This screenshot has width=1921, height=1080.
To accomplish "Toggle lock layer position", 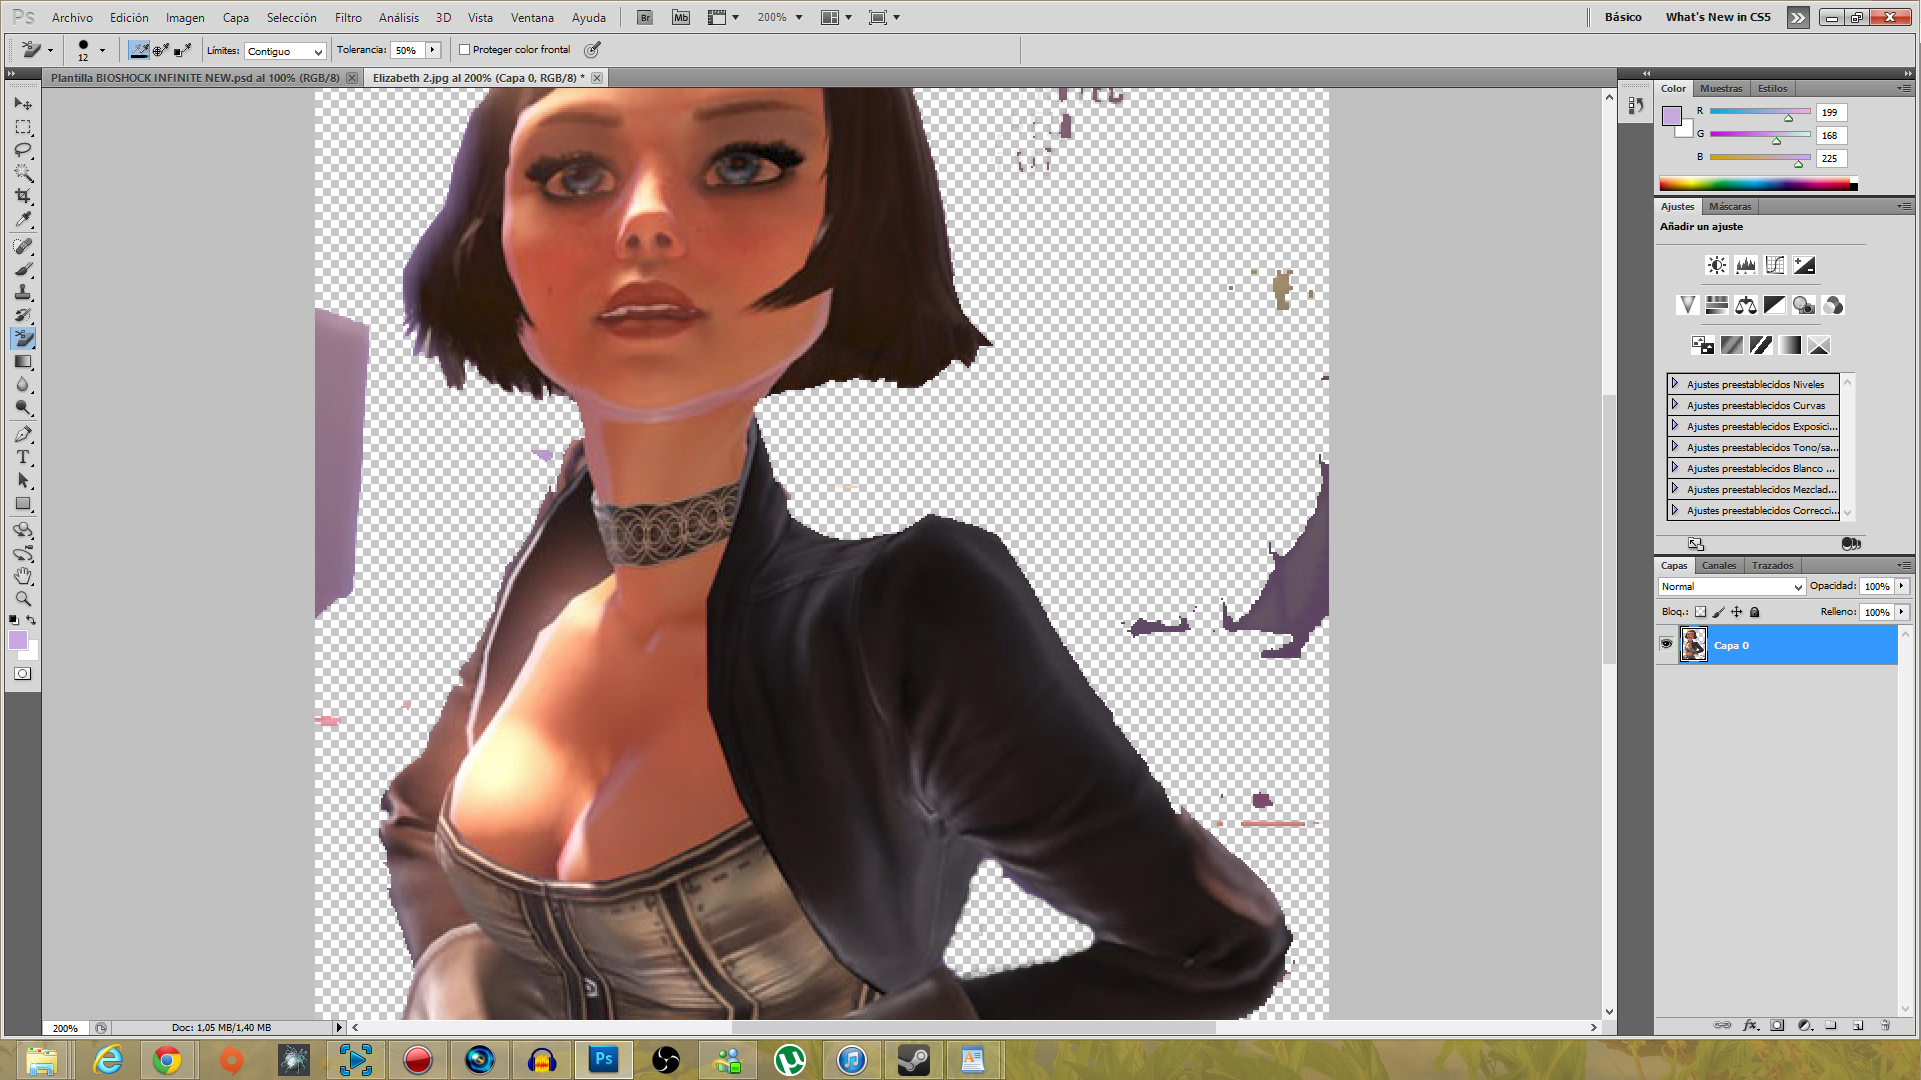I will pyautogui.click(x=1736, y=612).
